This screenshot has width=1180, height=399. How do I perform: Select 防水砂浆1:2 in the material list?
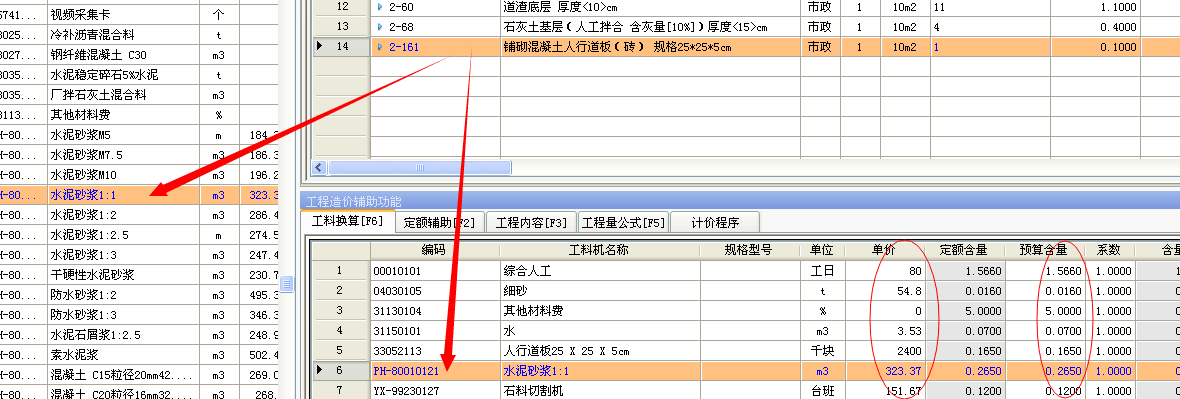83,295
